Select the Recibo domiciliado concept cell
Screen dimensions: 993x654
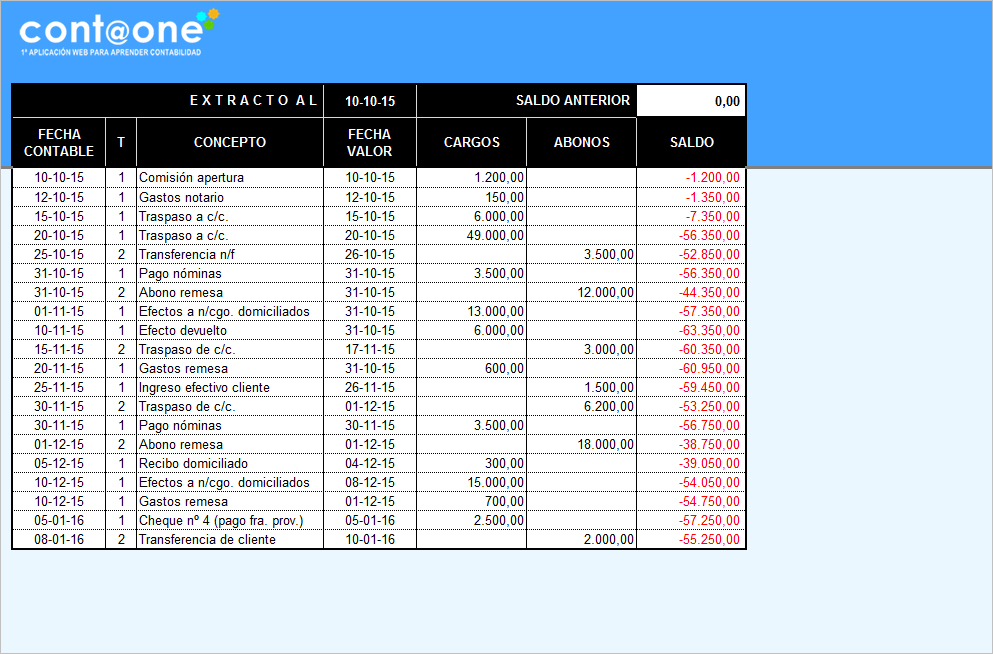(230, 463)
